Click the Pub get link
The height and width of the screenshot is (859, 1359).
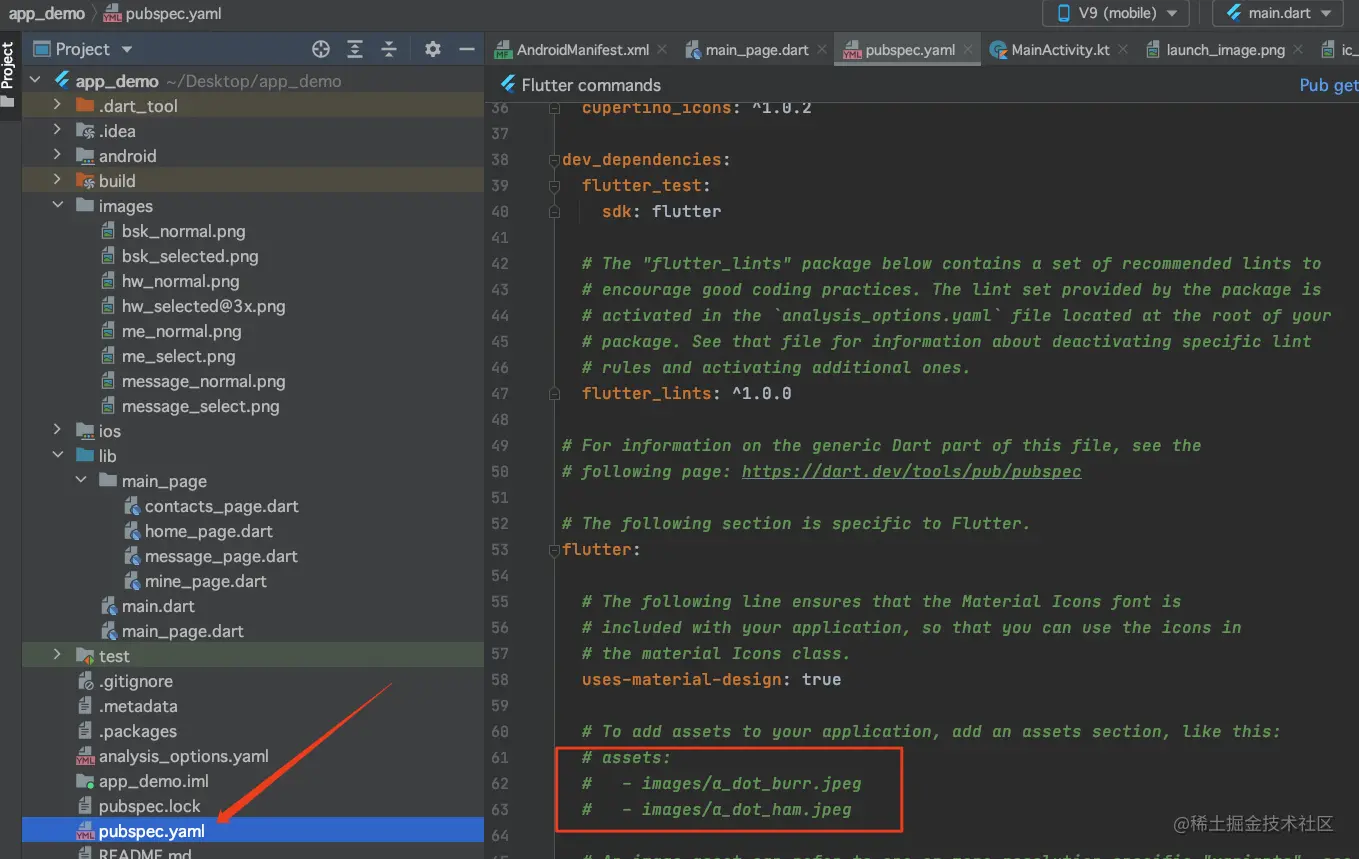(x=1327, y=85)
